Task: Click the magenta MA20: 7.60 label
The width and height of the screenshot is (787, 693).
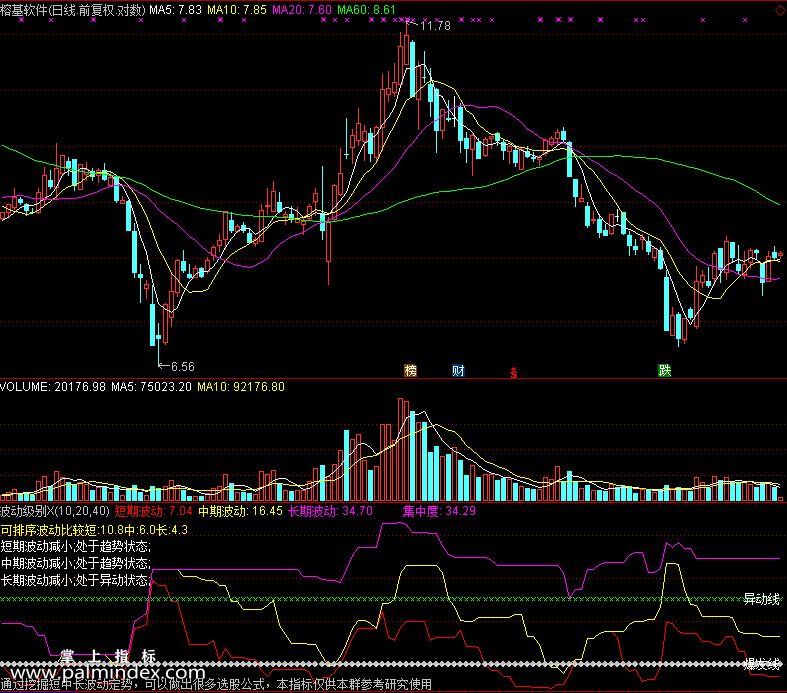Action: (302, 10)
